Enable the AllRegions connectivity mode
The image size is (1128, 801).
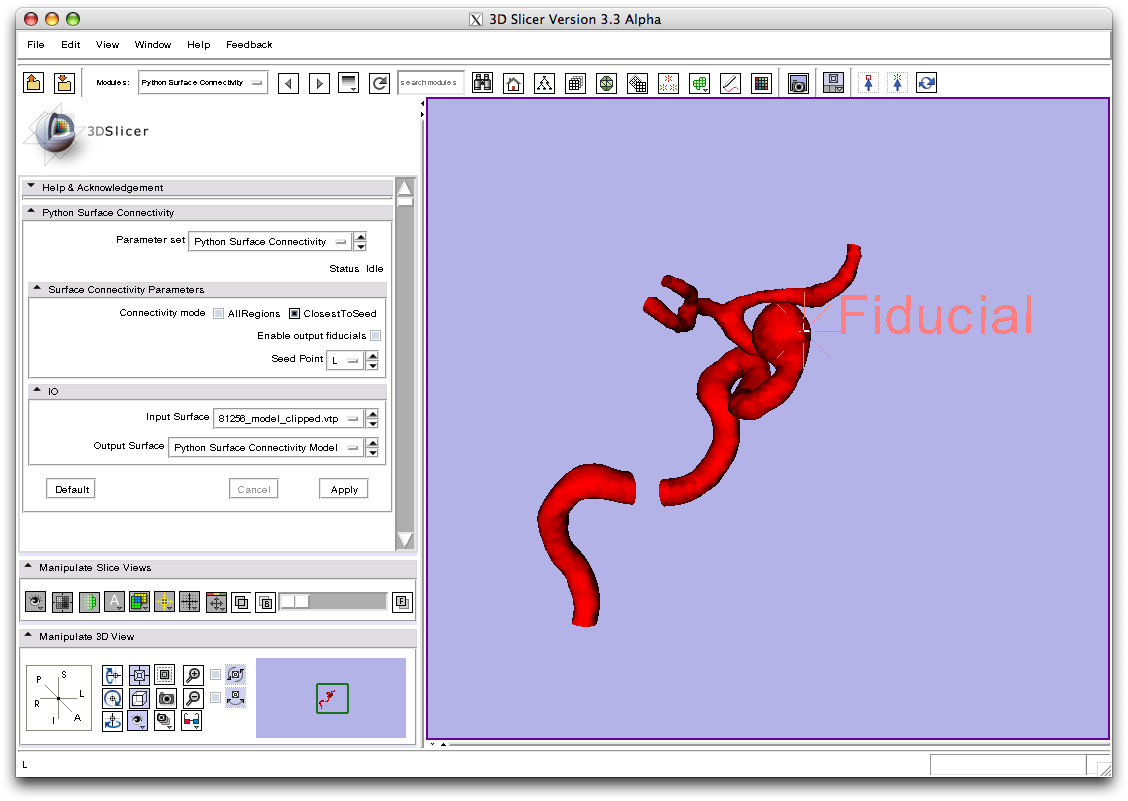(219, 314)
